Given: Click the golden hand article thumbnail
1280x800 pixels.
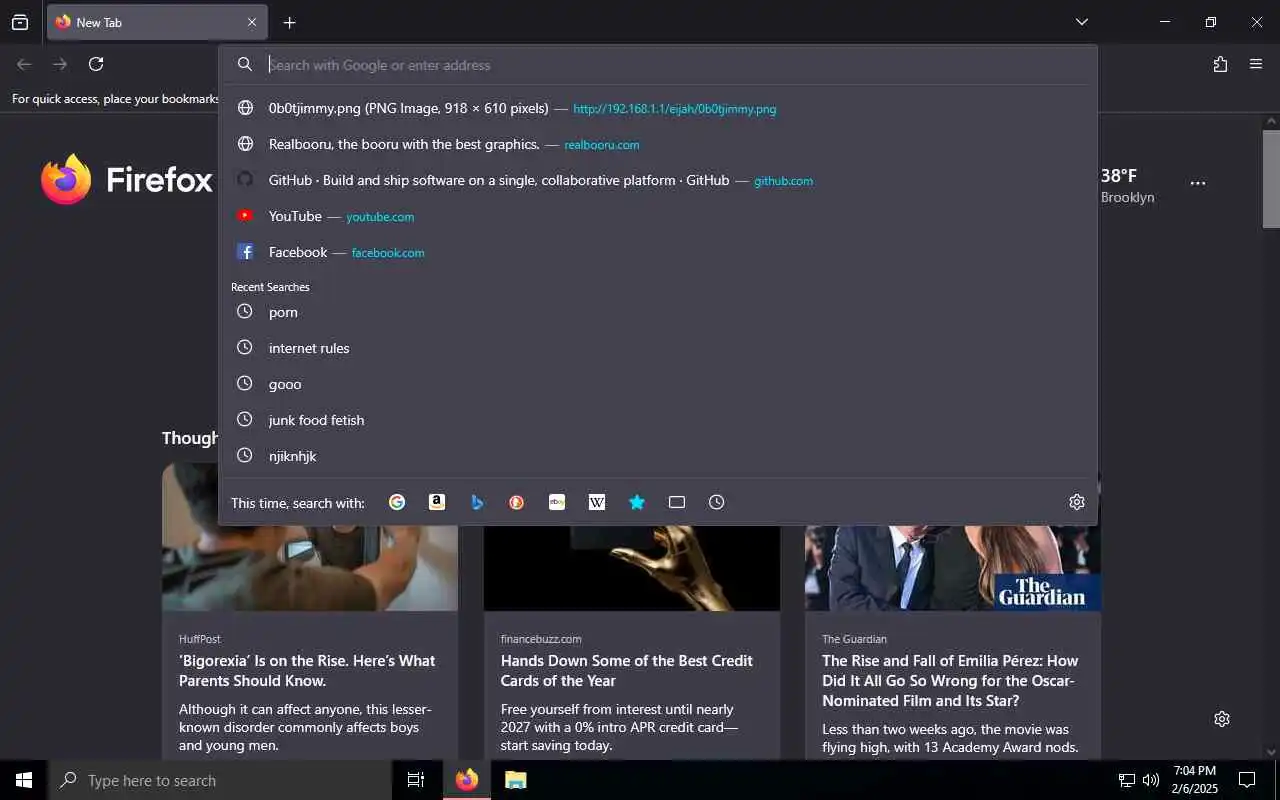Looking at the screenshot, I should [632, 567].
